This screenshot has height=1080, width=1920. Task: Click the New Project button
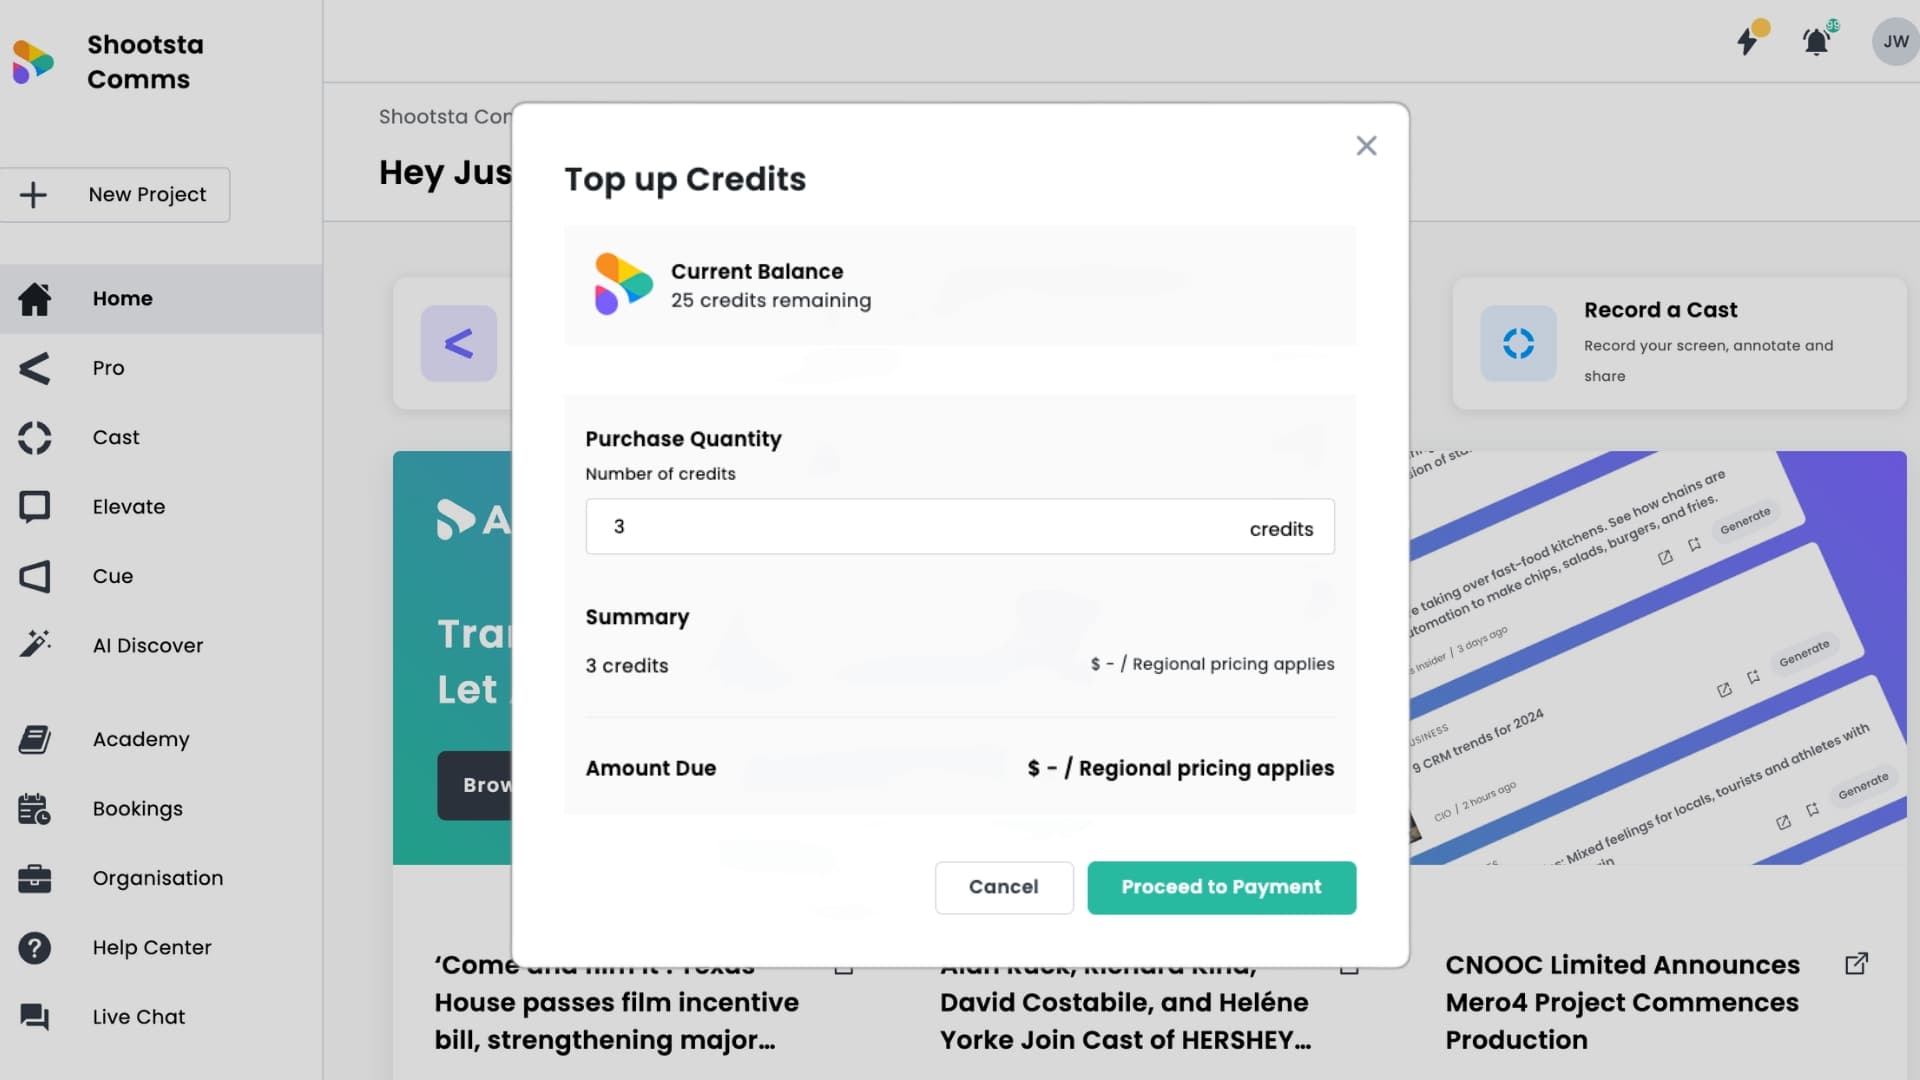pyautogui.click(x=116, y=194)
